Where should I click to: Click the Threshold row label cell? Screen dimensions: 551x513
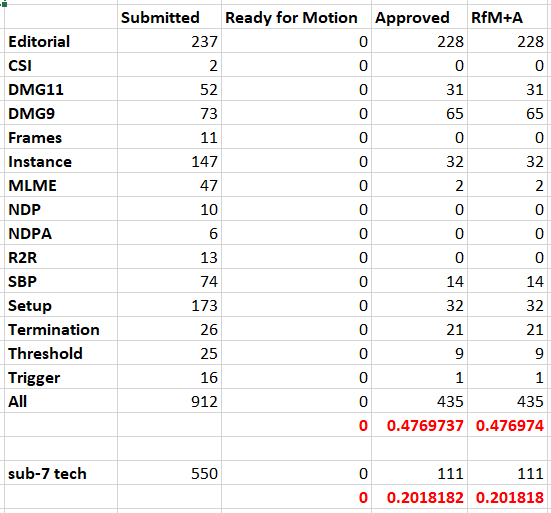pyautogui.click(x=61, y=353)
